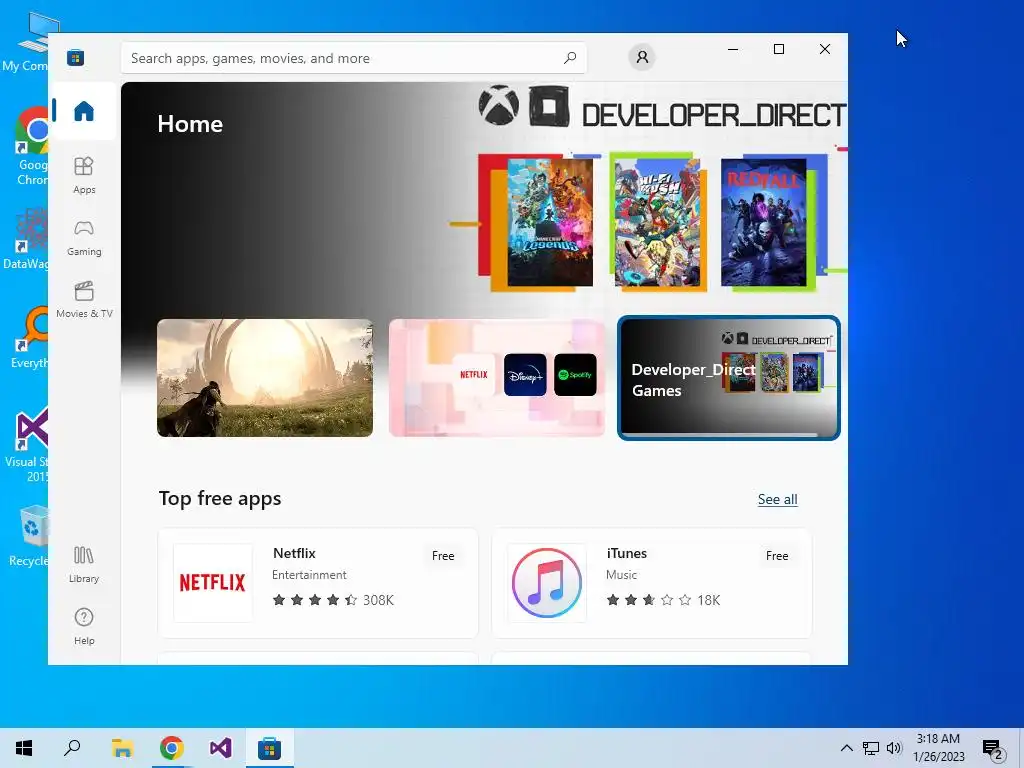Viewport: 1024px width, 768px height.
Task: Open the Apps section in the sidebar
Action: pyautogui.click(x=84, y=175)
